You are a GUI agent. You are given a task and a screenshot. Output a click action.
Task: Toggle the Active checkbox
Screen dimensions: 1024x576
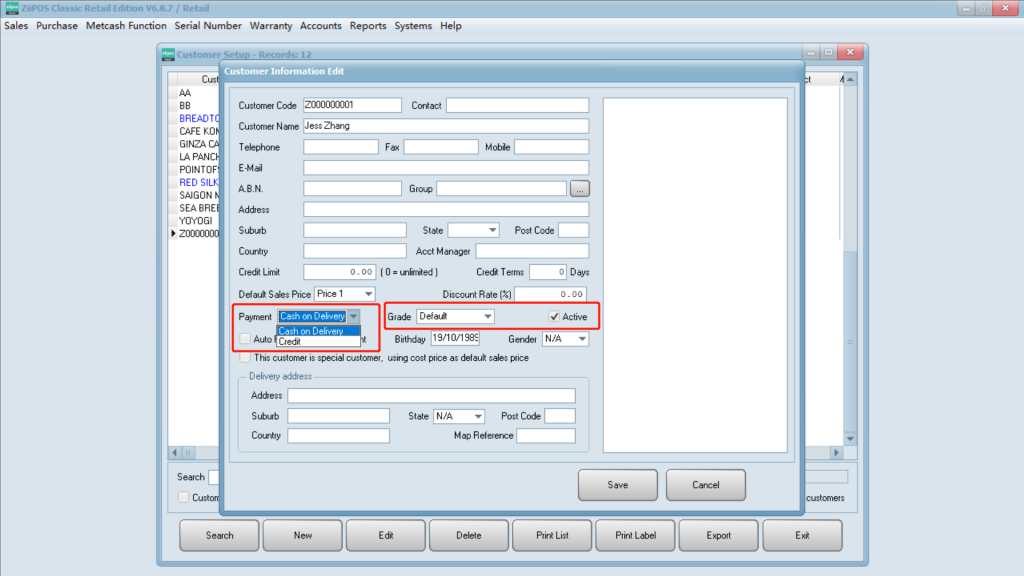click(554, 317)
